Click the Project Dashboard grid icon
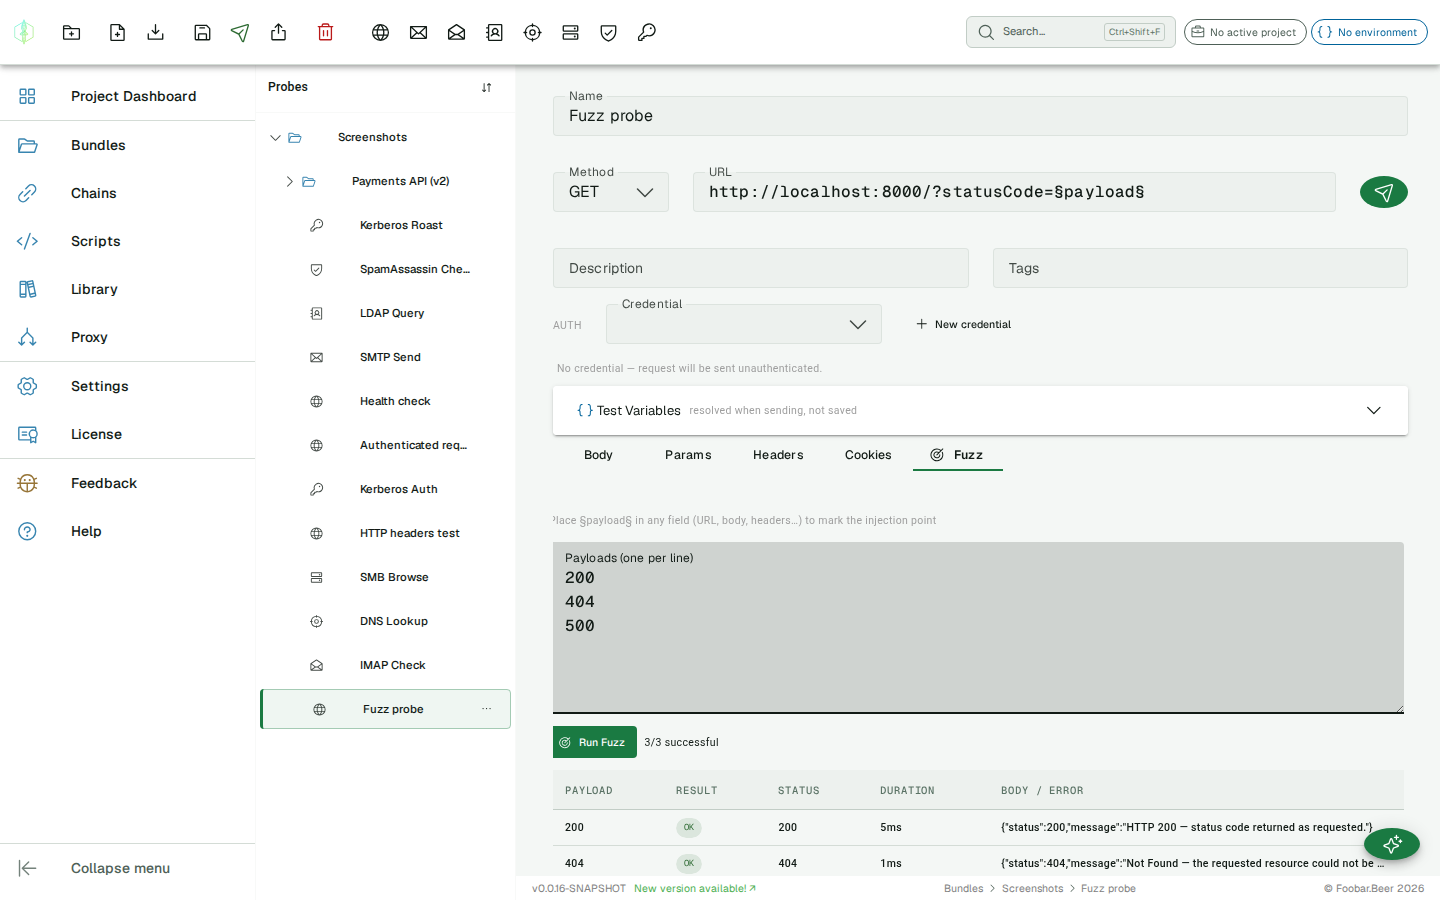1440x900 pixels. [27, 96]
